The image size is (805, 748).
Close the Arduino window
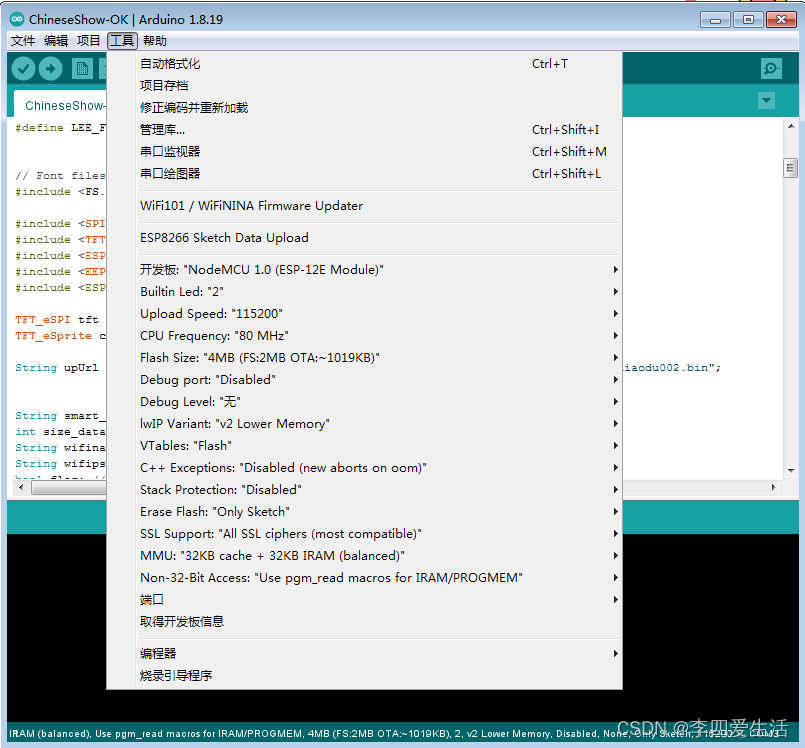[x=781, y=20]
